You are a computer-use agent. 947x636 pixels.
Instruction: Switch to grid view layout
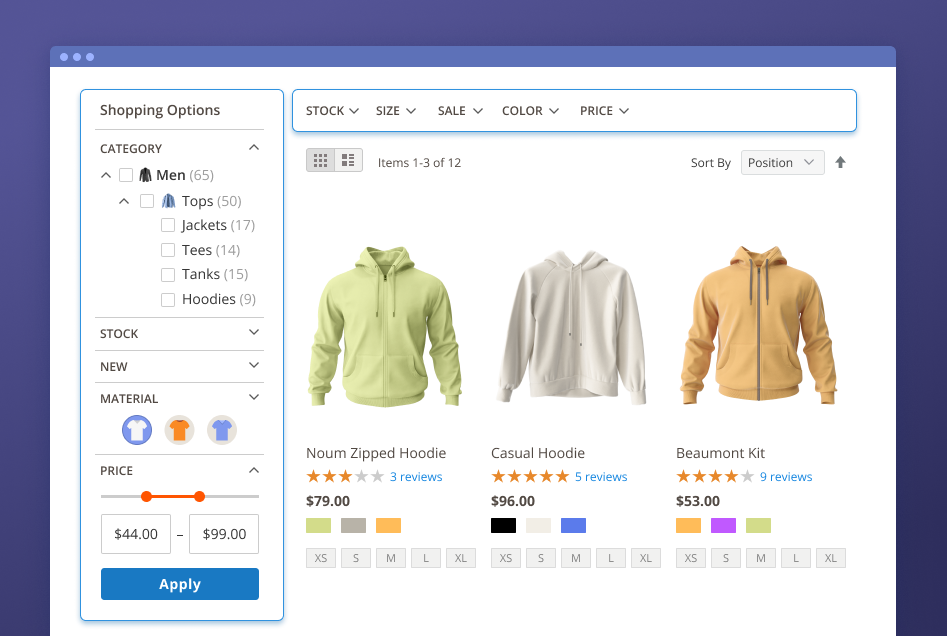tap(320, 161)
